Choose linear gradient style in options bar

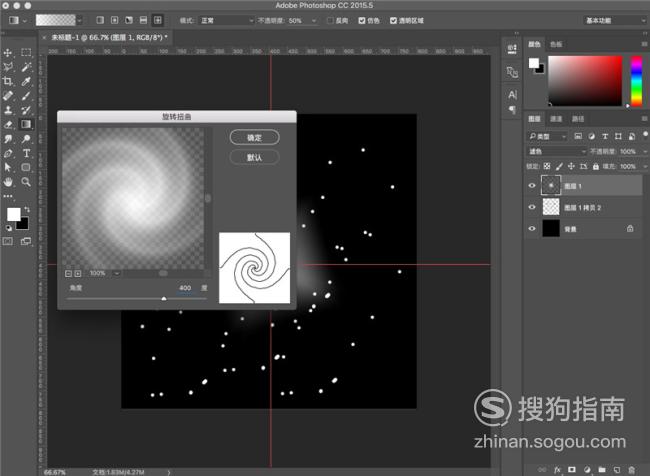tap(100, 20)
